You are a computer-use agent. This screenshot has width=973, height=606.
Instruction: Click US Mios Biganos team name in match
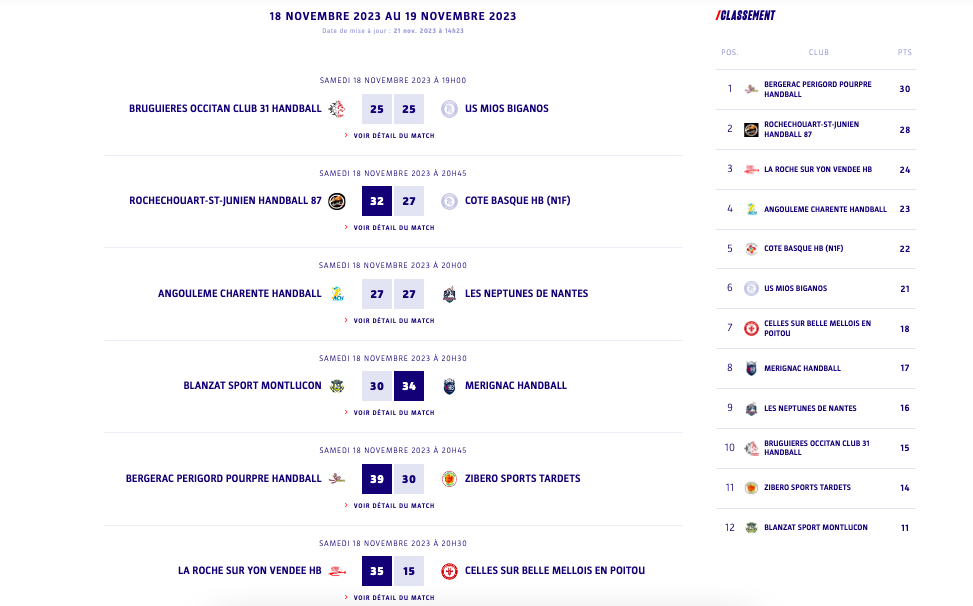506,109
